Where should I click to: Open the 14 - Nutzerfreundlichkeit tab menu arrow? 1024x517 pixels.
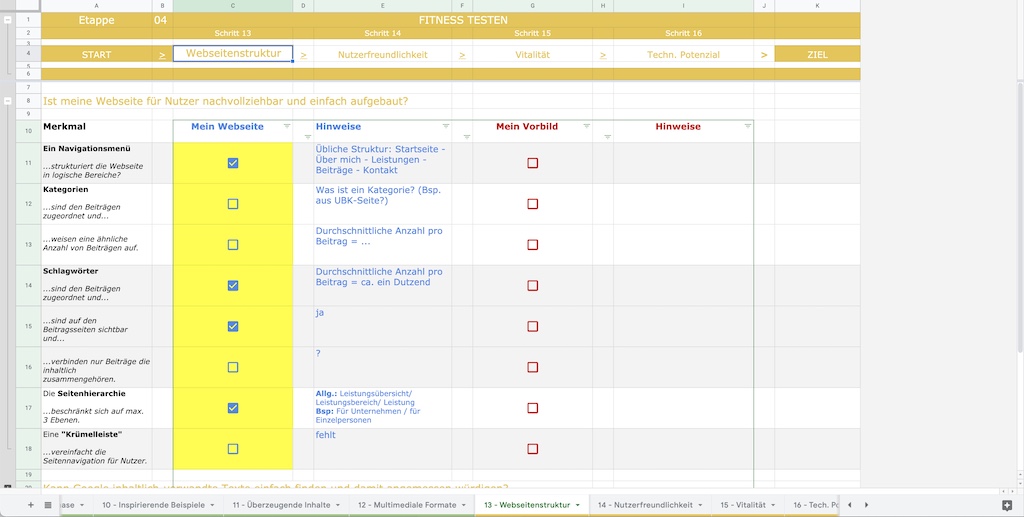point(699,505)
